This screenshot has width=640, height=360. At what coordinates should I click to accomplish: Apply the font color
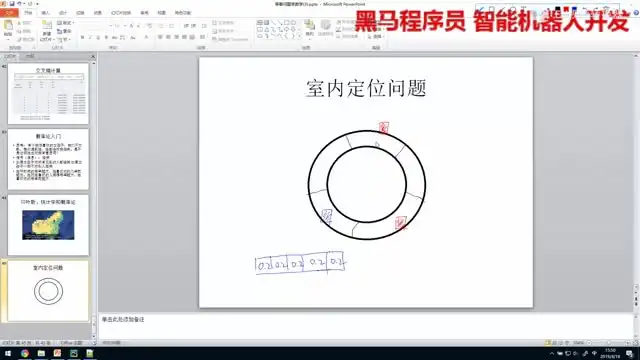[146, 38]
